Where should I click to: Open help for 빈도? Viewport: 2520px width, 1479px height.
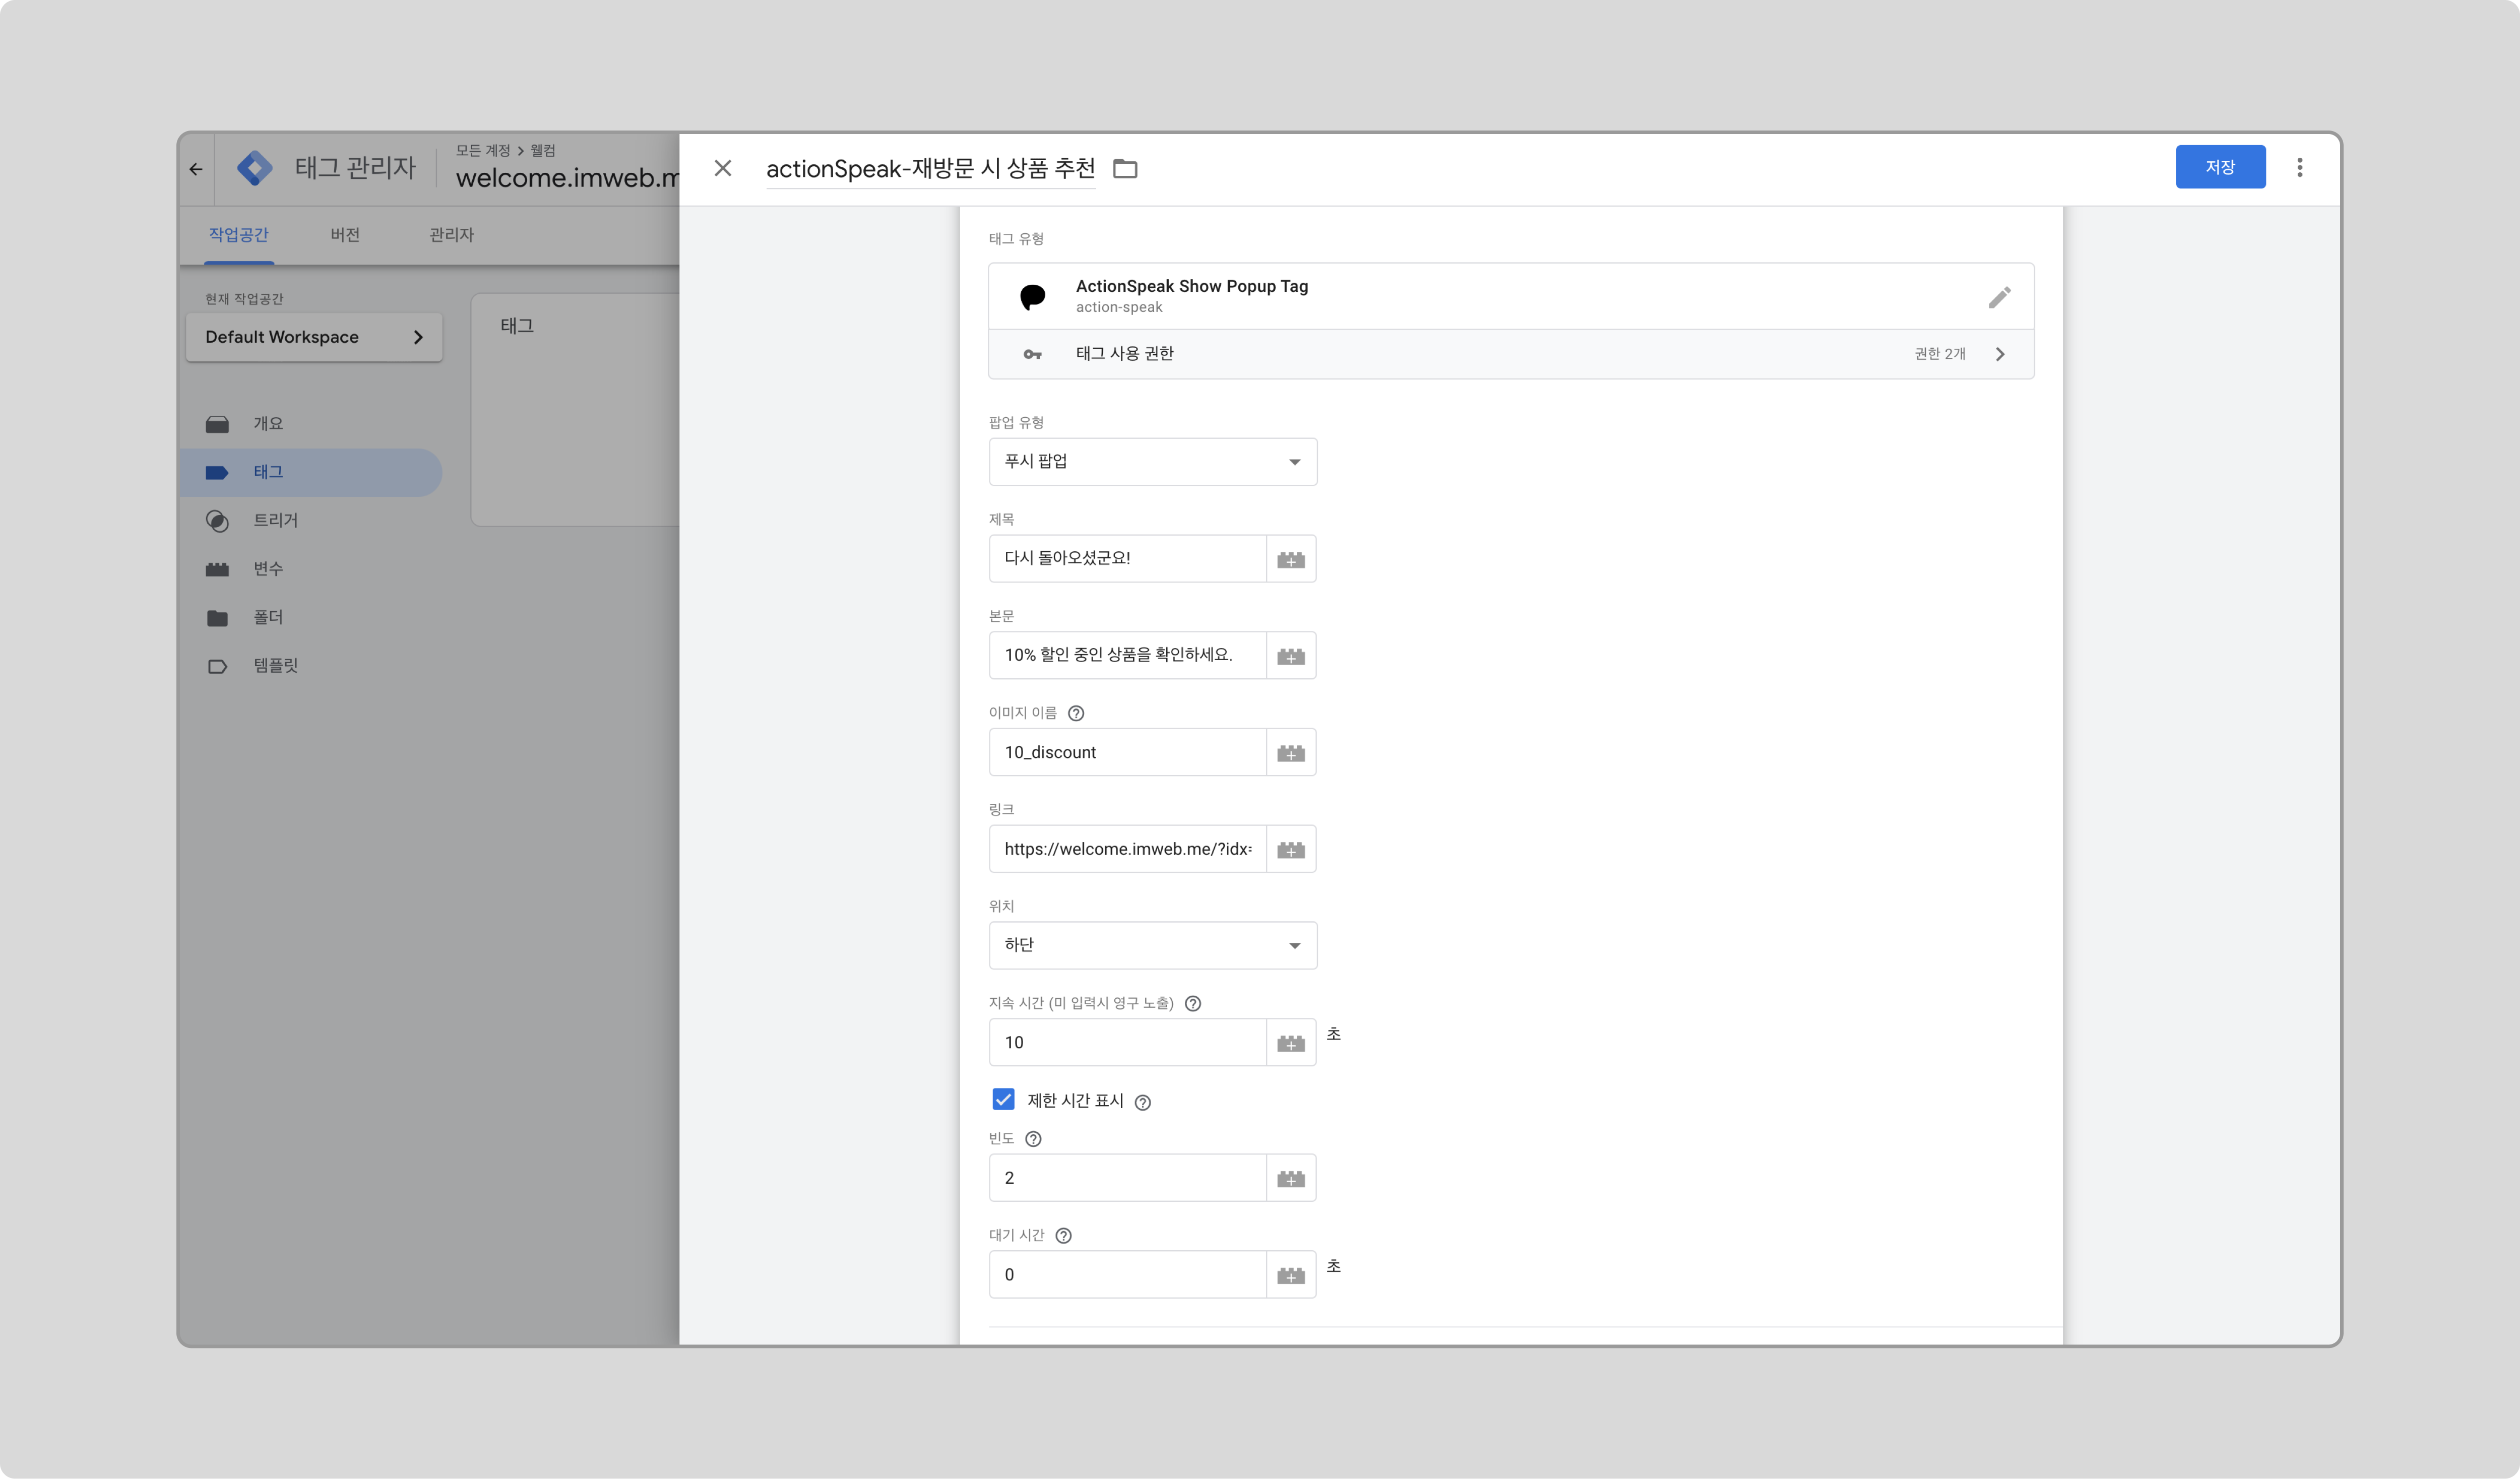click(x=1034, y=1139)
